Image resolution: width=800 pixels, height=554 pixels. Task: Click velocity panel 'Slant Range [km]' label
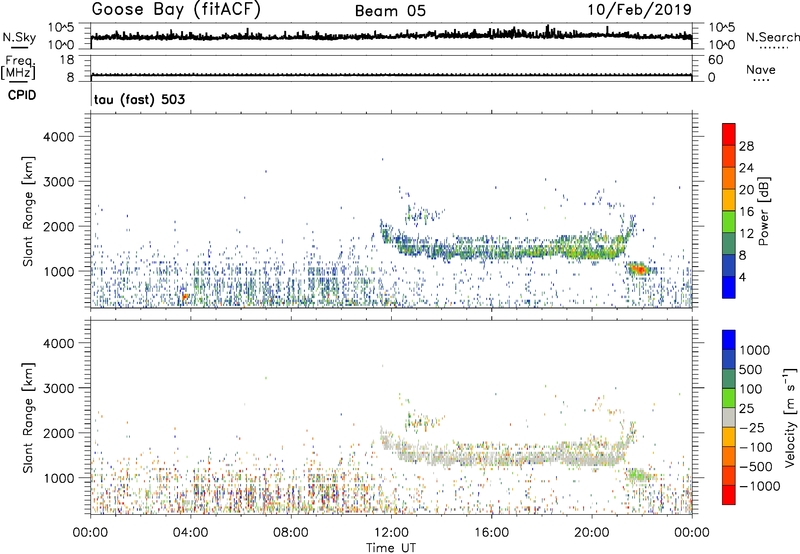(x=28, y=418)
